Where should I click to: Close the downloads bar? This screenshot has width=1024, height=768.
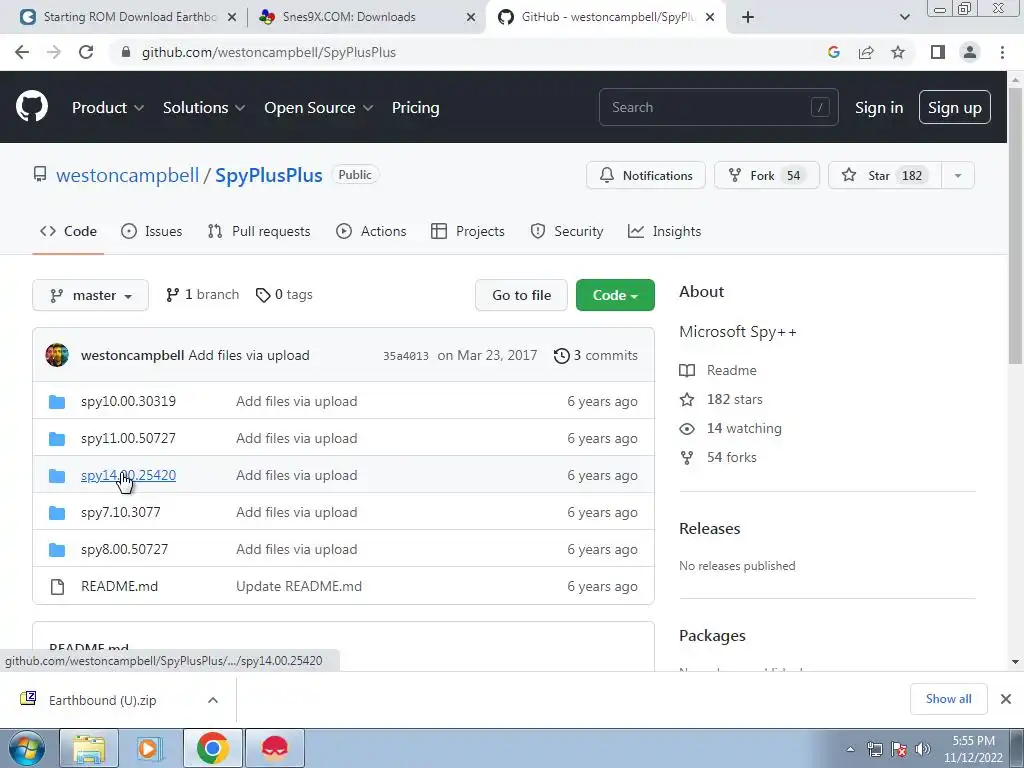(x=1006, y=699)
